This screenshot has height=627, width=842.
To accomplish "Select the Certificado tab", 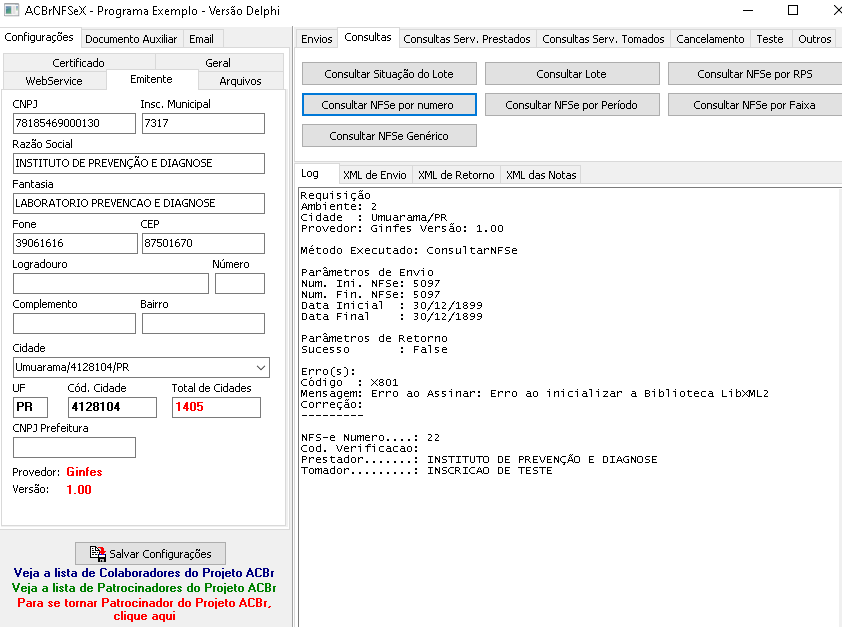I will [x=78, y=62].
